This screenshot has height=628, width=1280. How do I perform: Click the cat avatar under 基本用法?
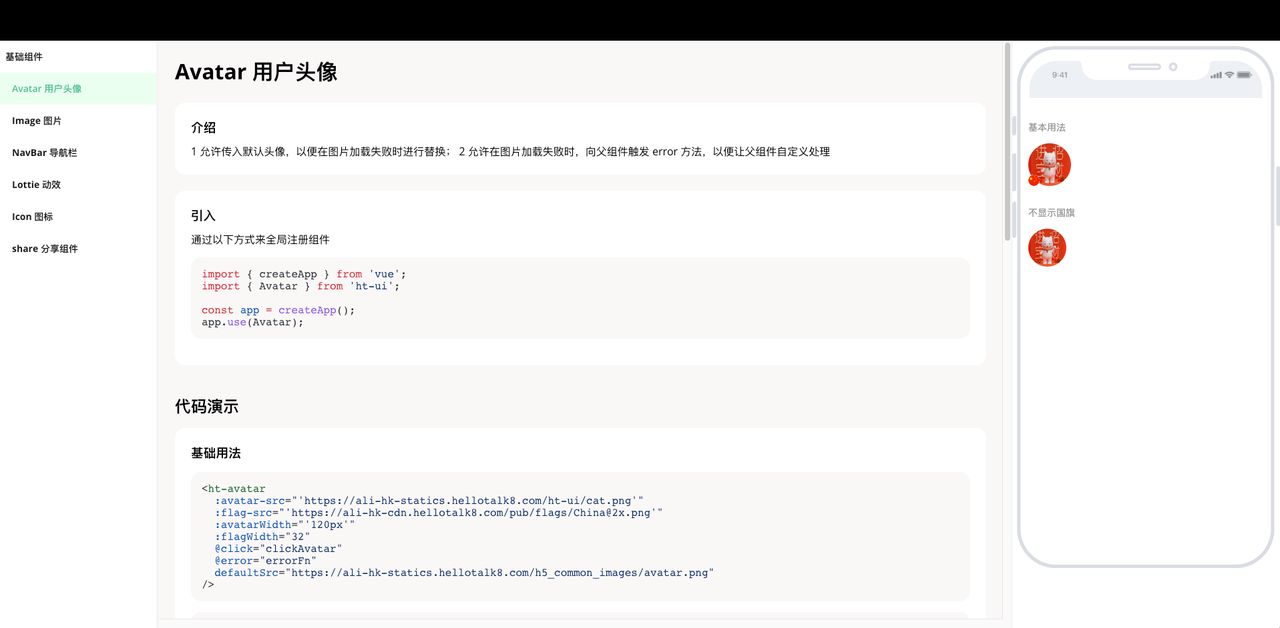(x=1049, y=165)
